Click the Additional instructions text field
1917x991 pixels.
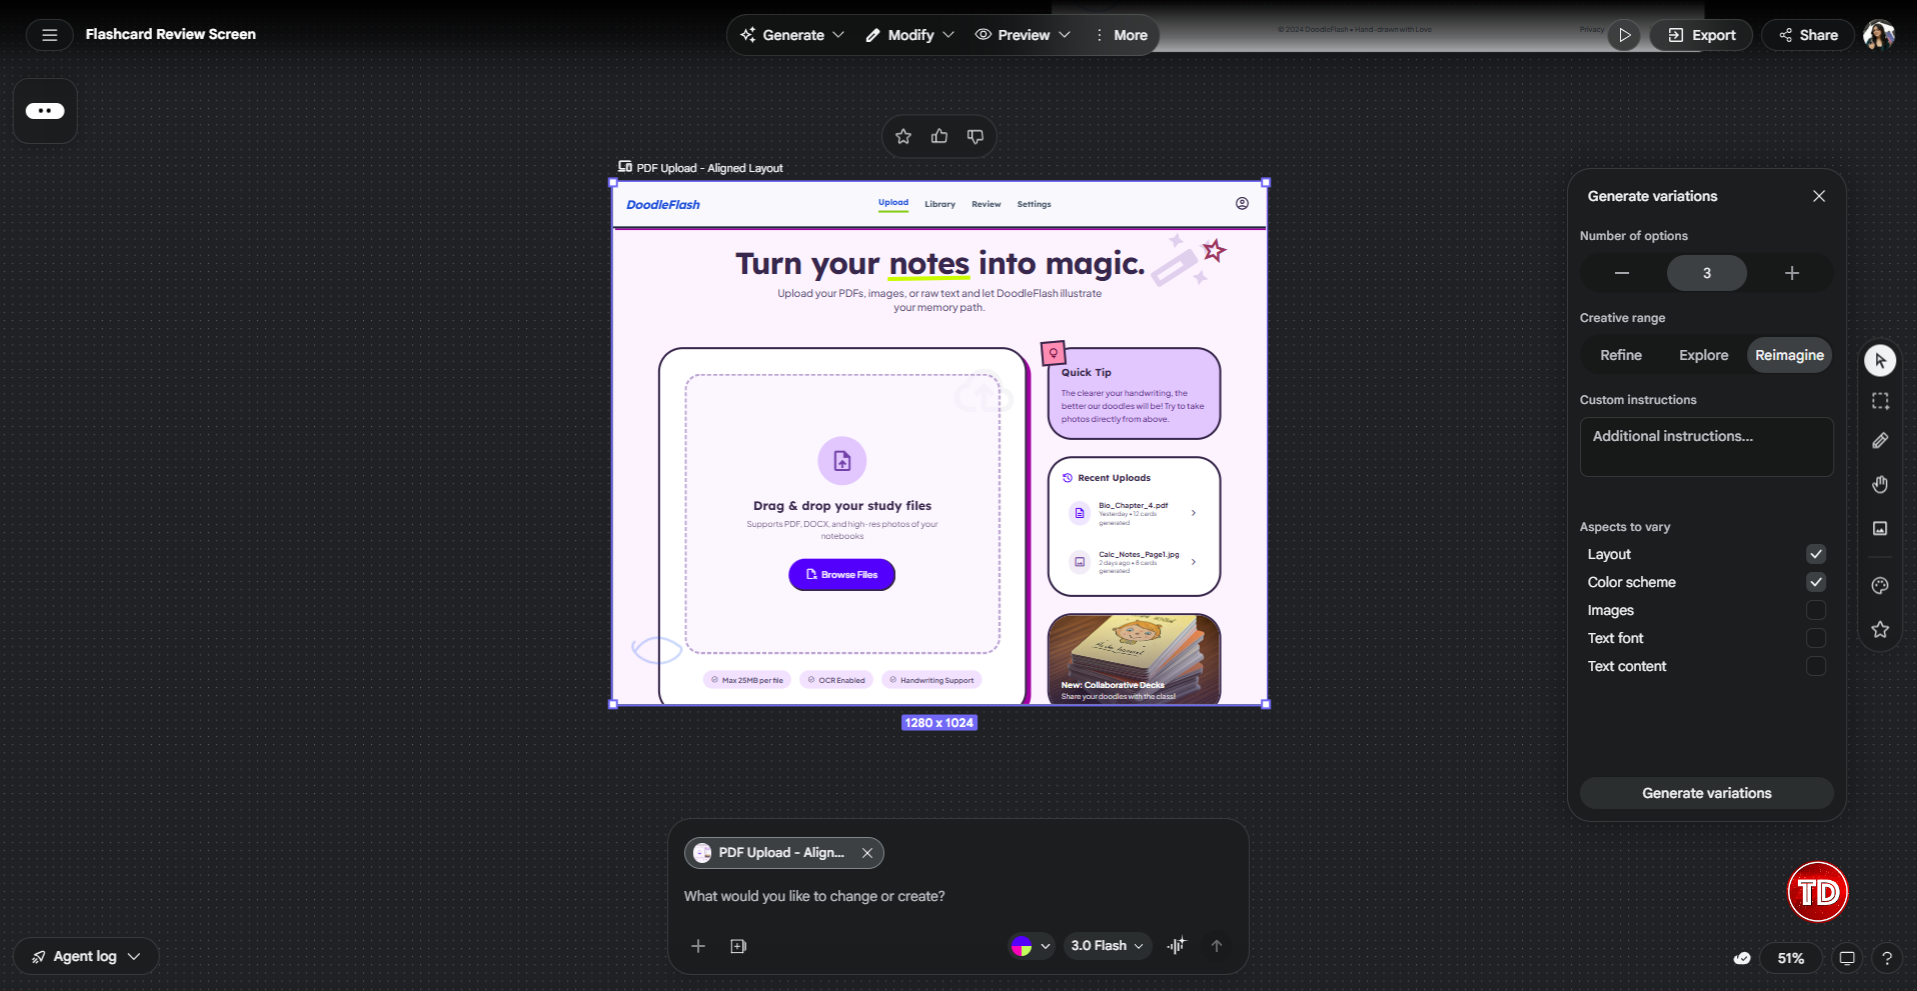click(x=1706, y=446)
